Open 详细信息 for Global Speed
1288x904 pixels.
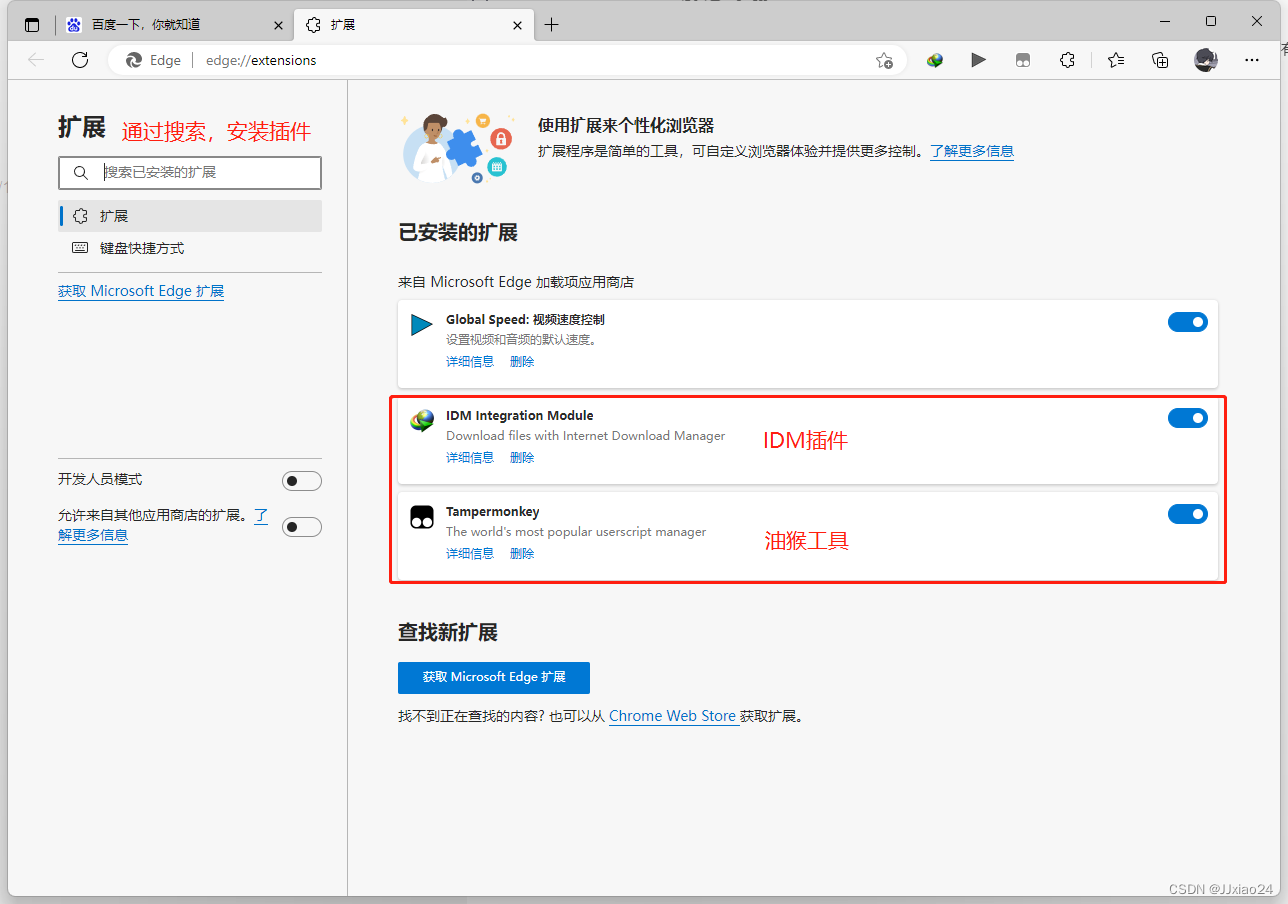pyautogui.click(x=470, y=362)
